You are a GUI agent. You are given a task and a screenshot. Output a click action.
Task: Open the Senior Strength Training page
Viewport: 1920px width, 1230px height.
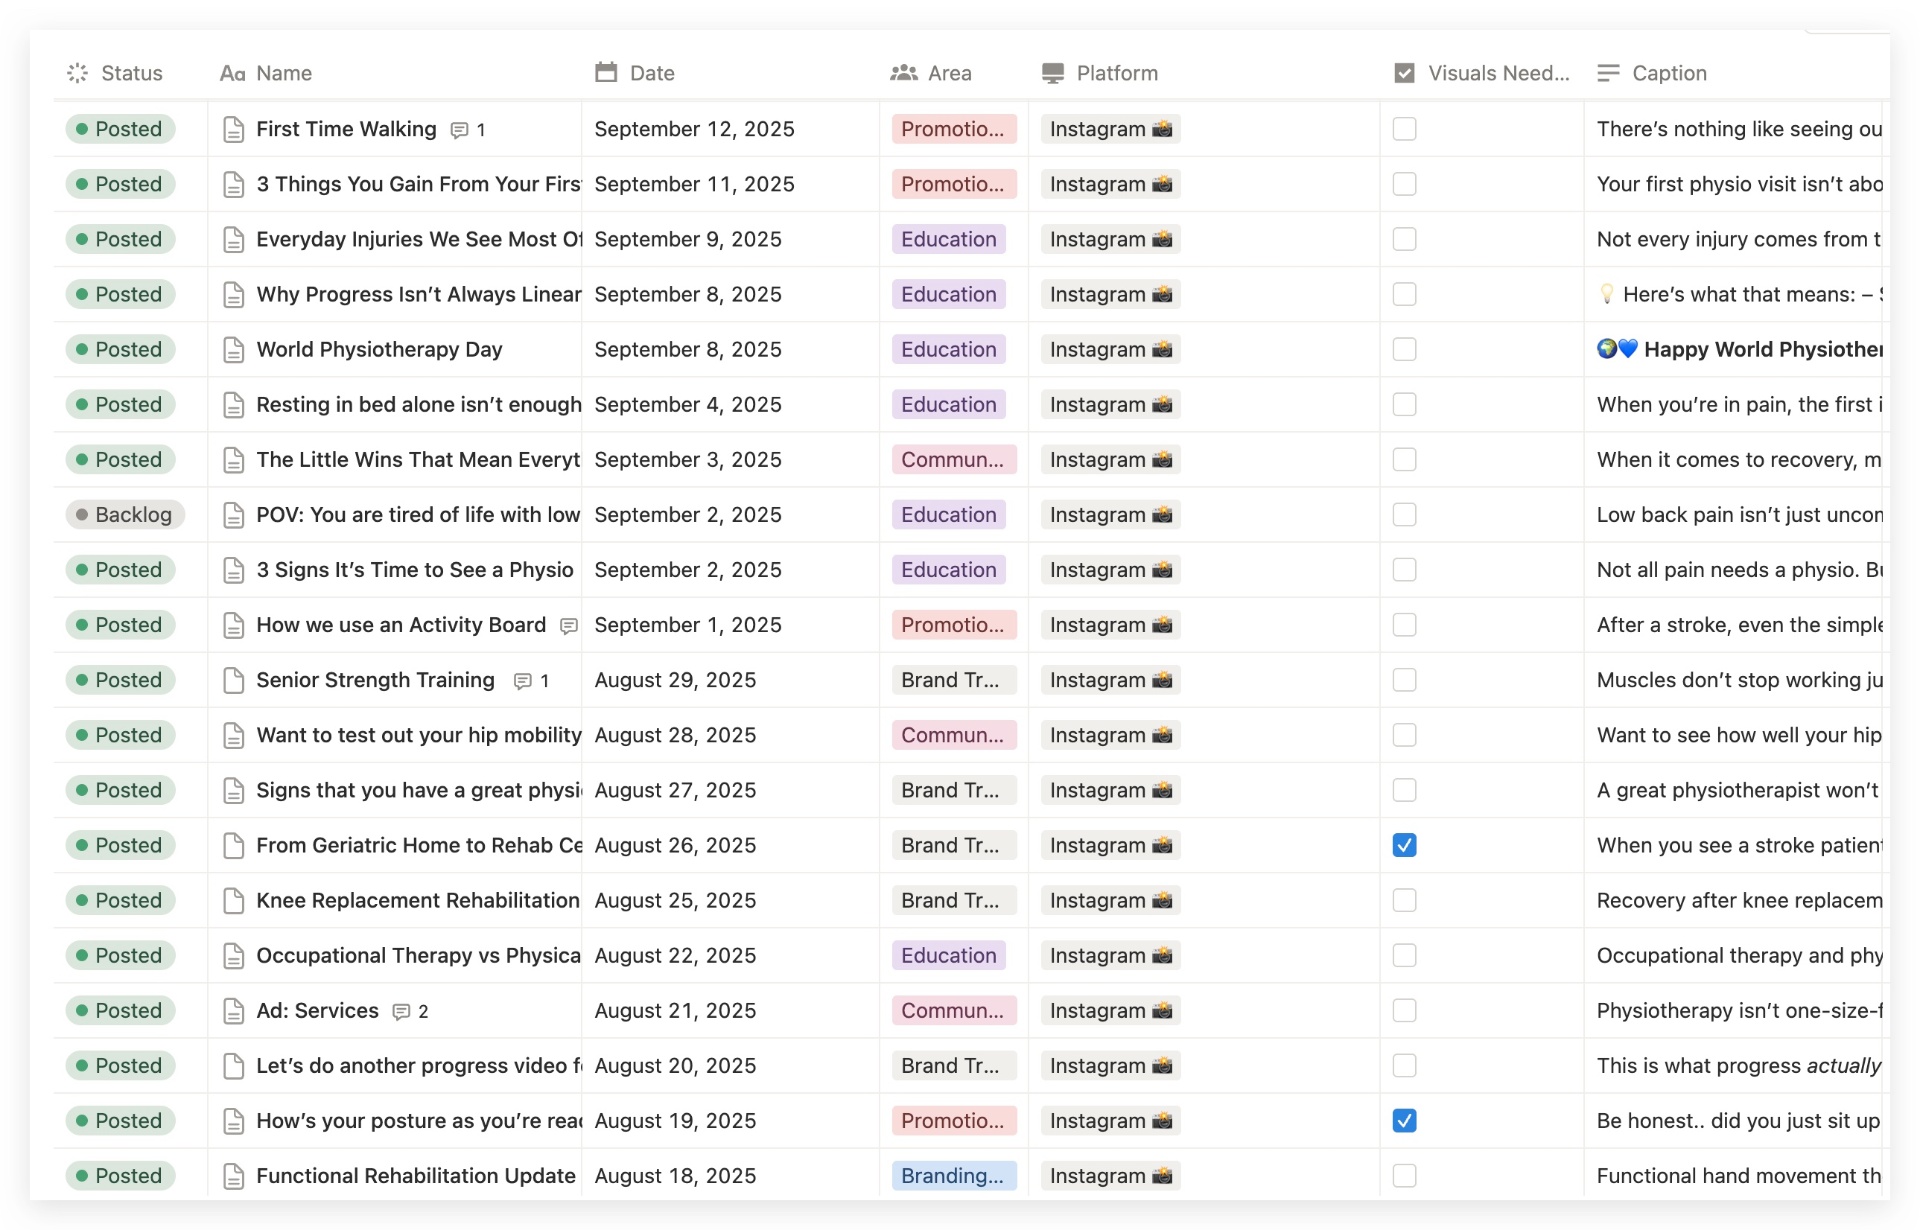[x=375, y=680]
